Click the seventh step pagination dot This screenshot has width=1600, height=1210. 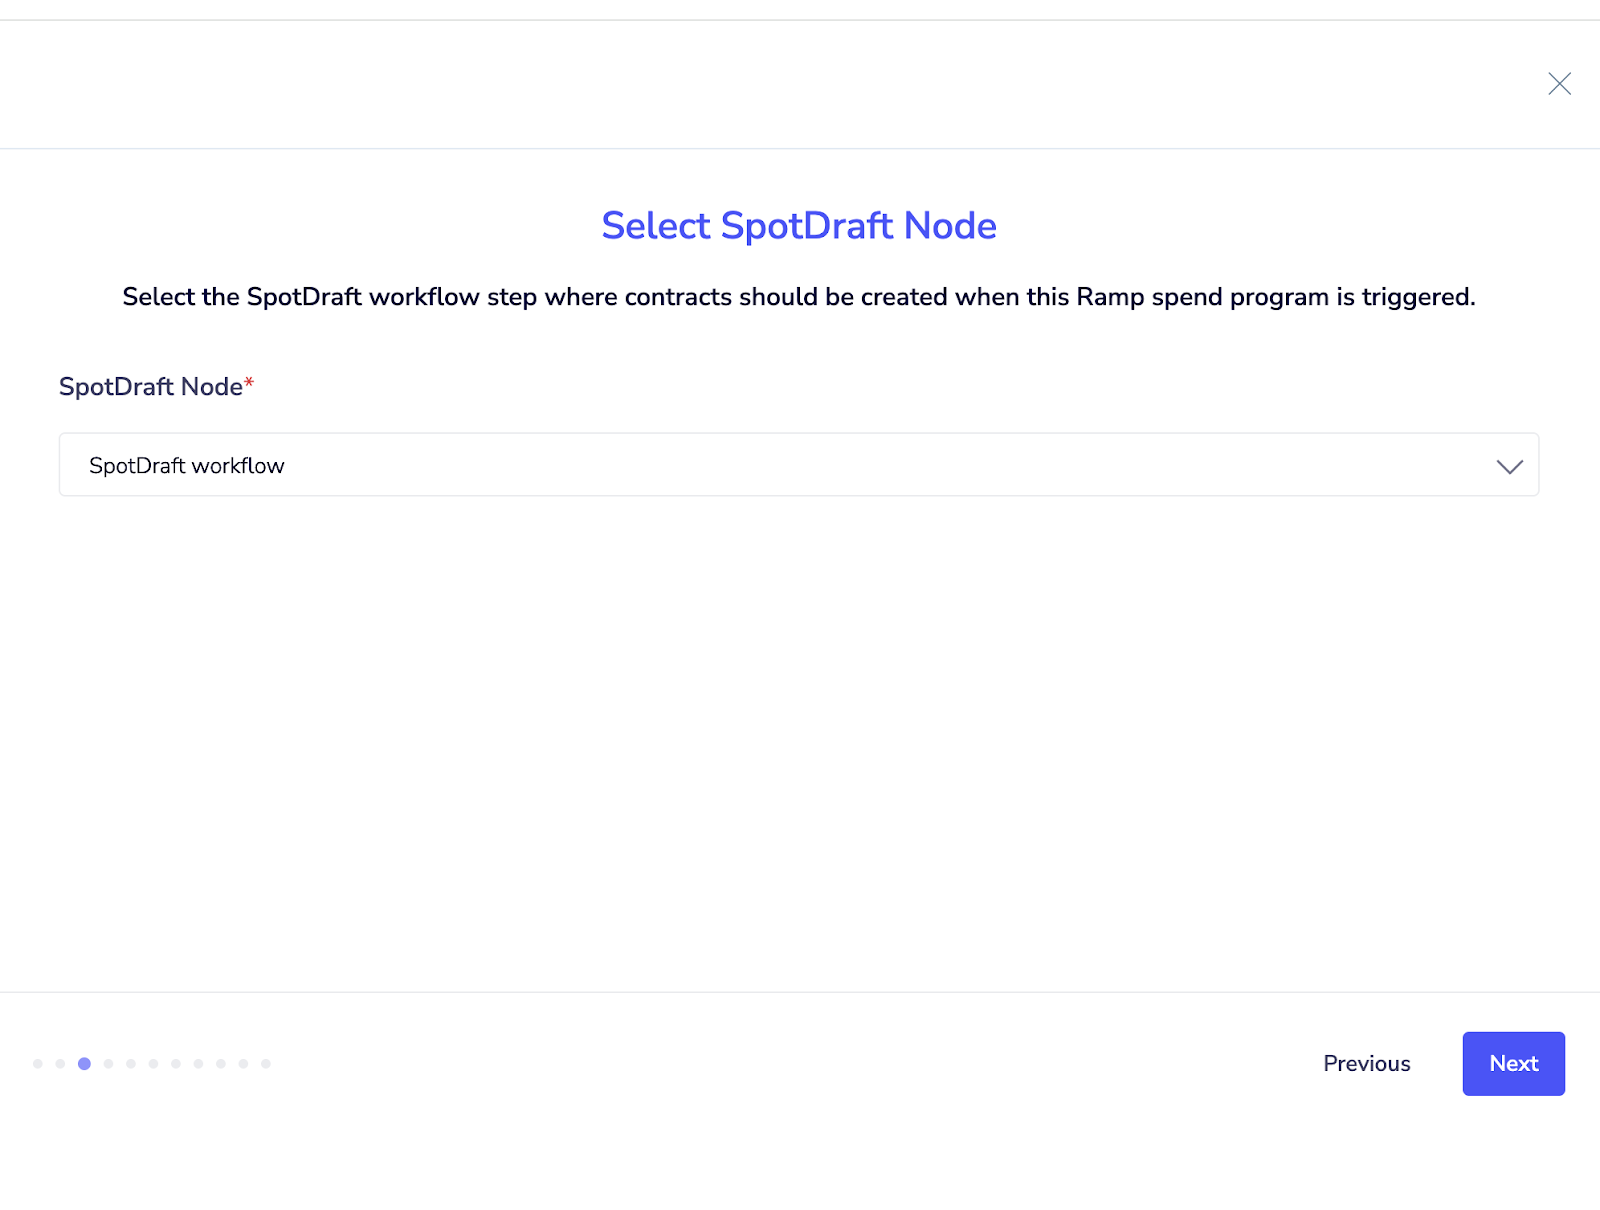(176, 1064)
